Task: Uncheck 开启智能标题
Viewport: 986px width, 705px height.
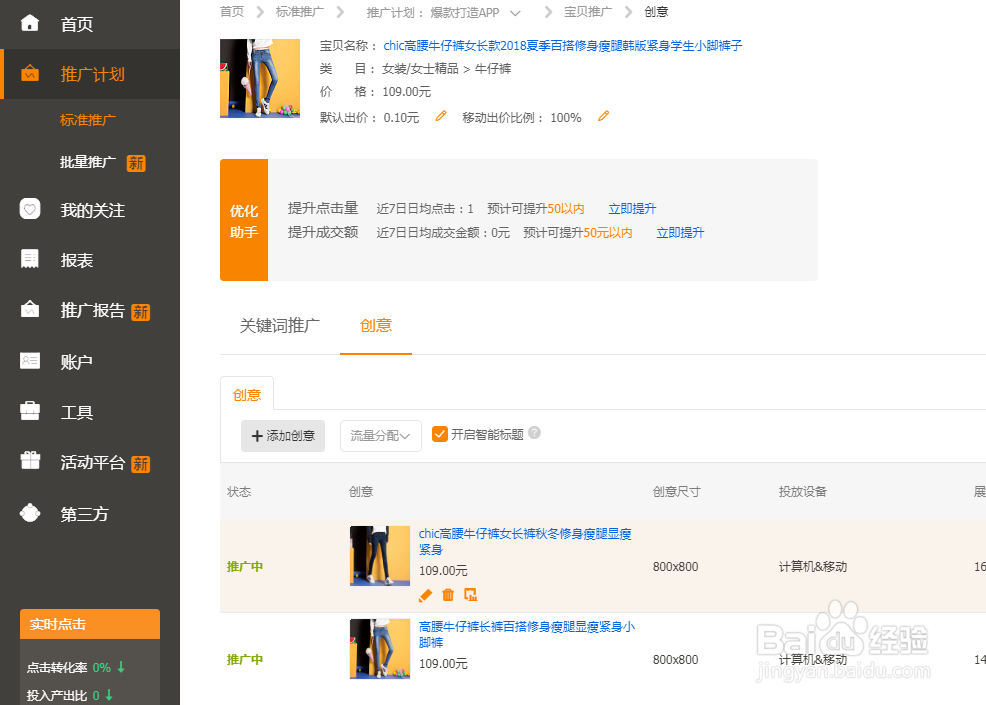Action: pyautogui.click(x=440, y=434)
